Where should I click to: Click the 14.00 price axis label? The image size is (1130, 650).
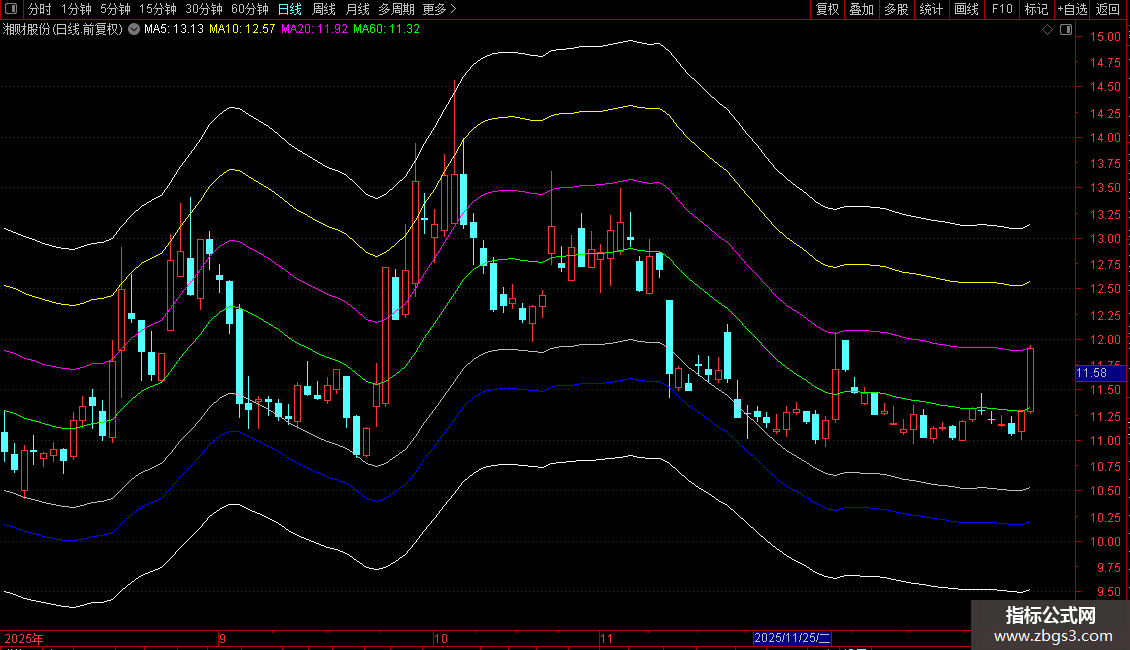[1105, 138]
